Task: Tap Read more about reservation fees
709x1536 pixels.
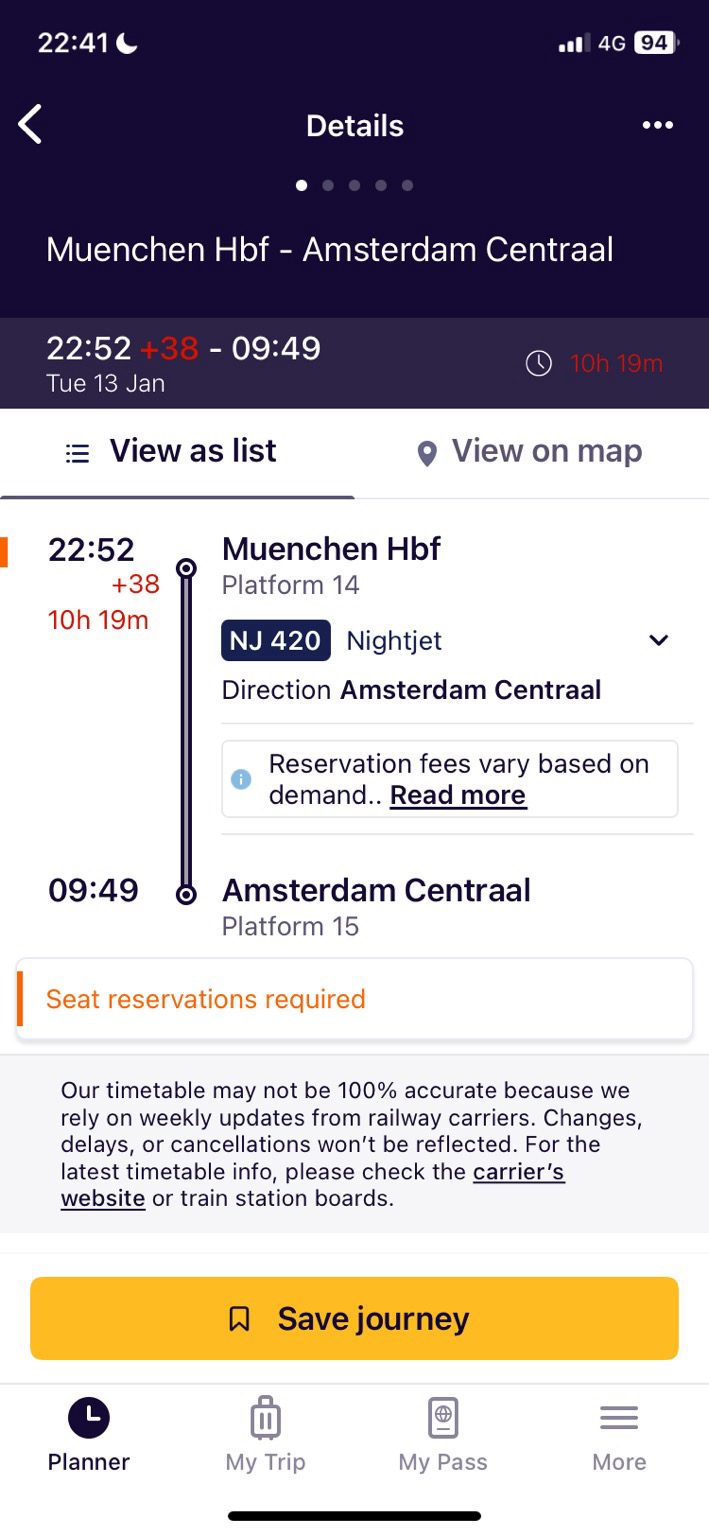Action: 457,795
